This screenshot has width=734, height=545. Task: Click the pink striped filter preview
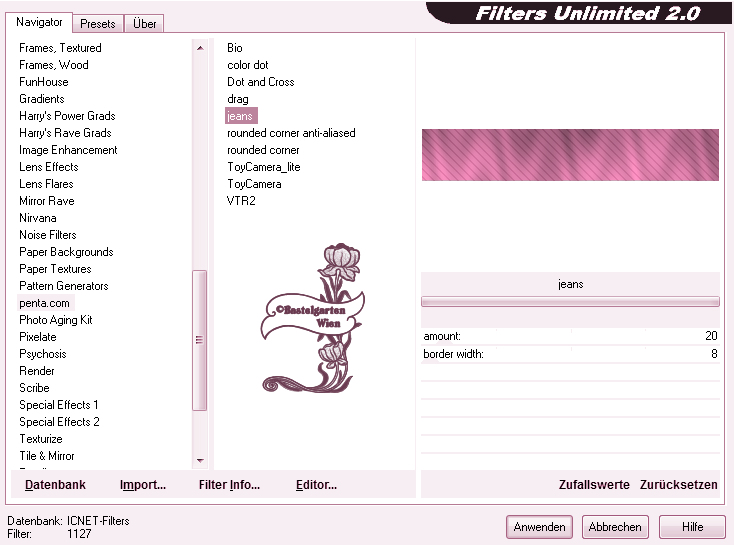tap(570, 155)
